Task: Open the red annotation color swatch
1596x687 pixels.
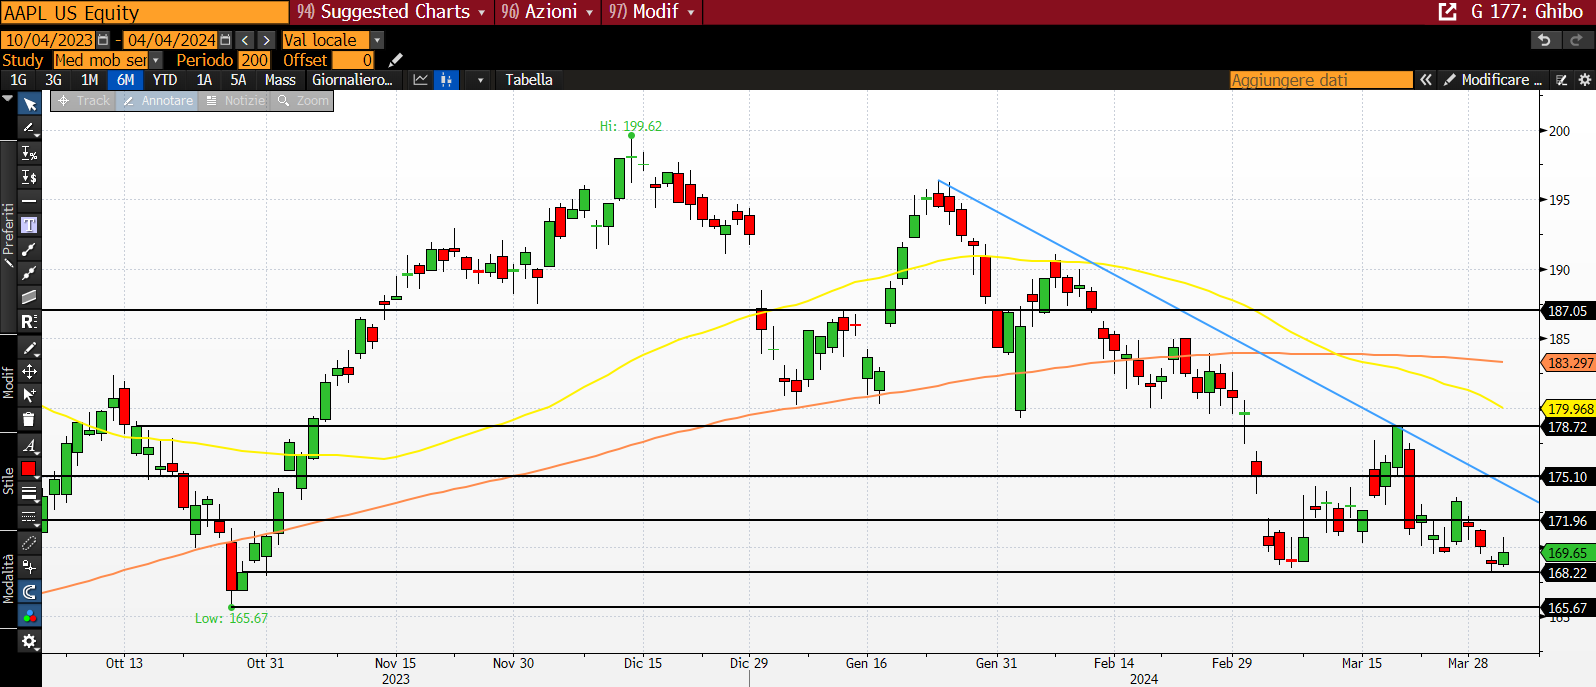Action: coord(29,469)
